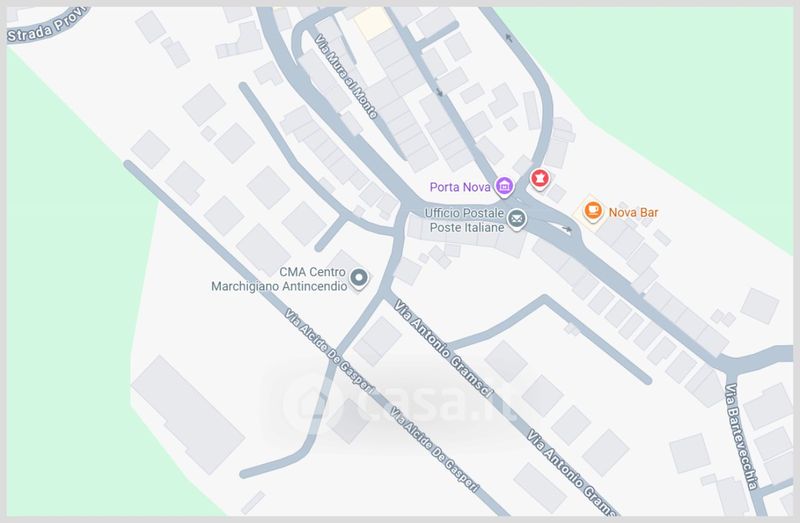Click the yellow highlighted building block
Viewport: 800px width, 523px height.
click(x=373, y=22)
